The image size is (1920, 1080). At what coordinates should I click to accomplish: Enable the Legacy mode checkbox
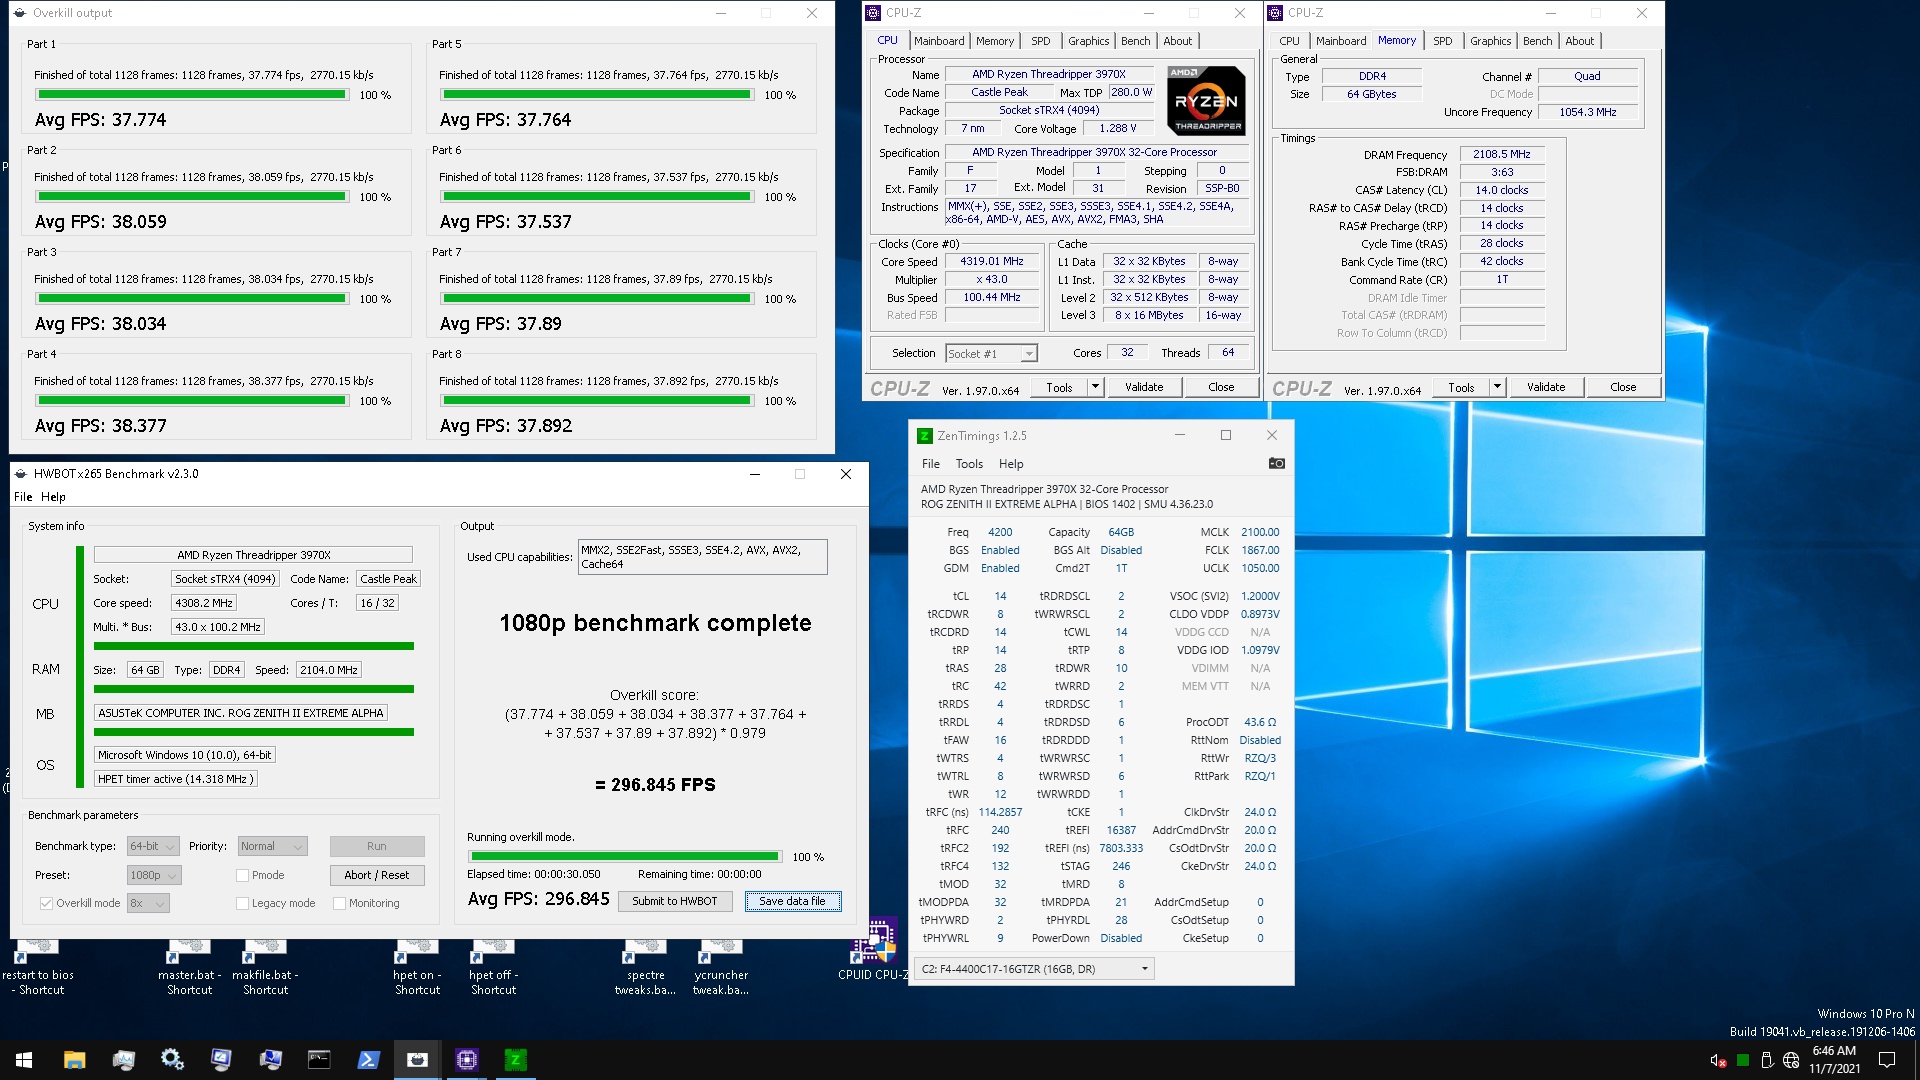(242, 903)
